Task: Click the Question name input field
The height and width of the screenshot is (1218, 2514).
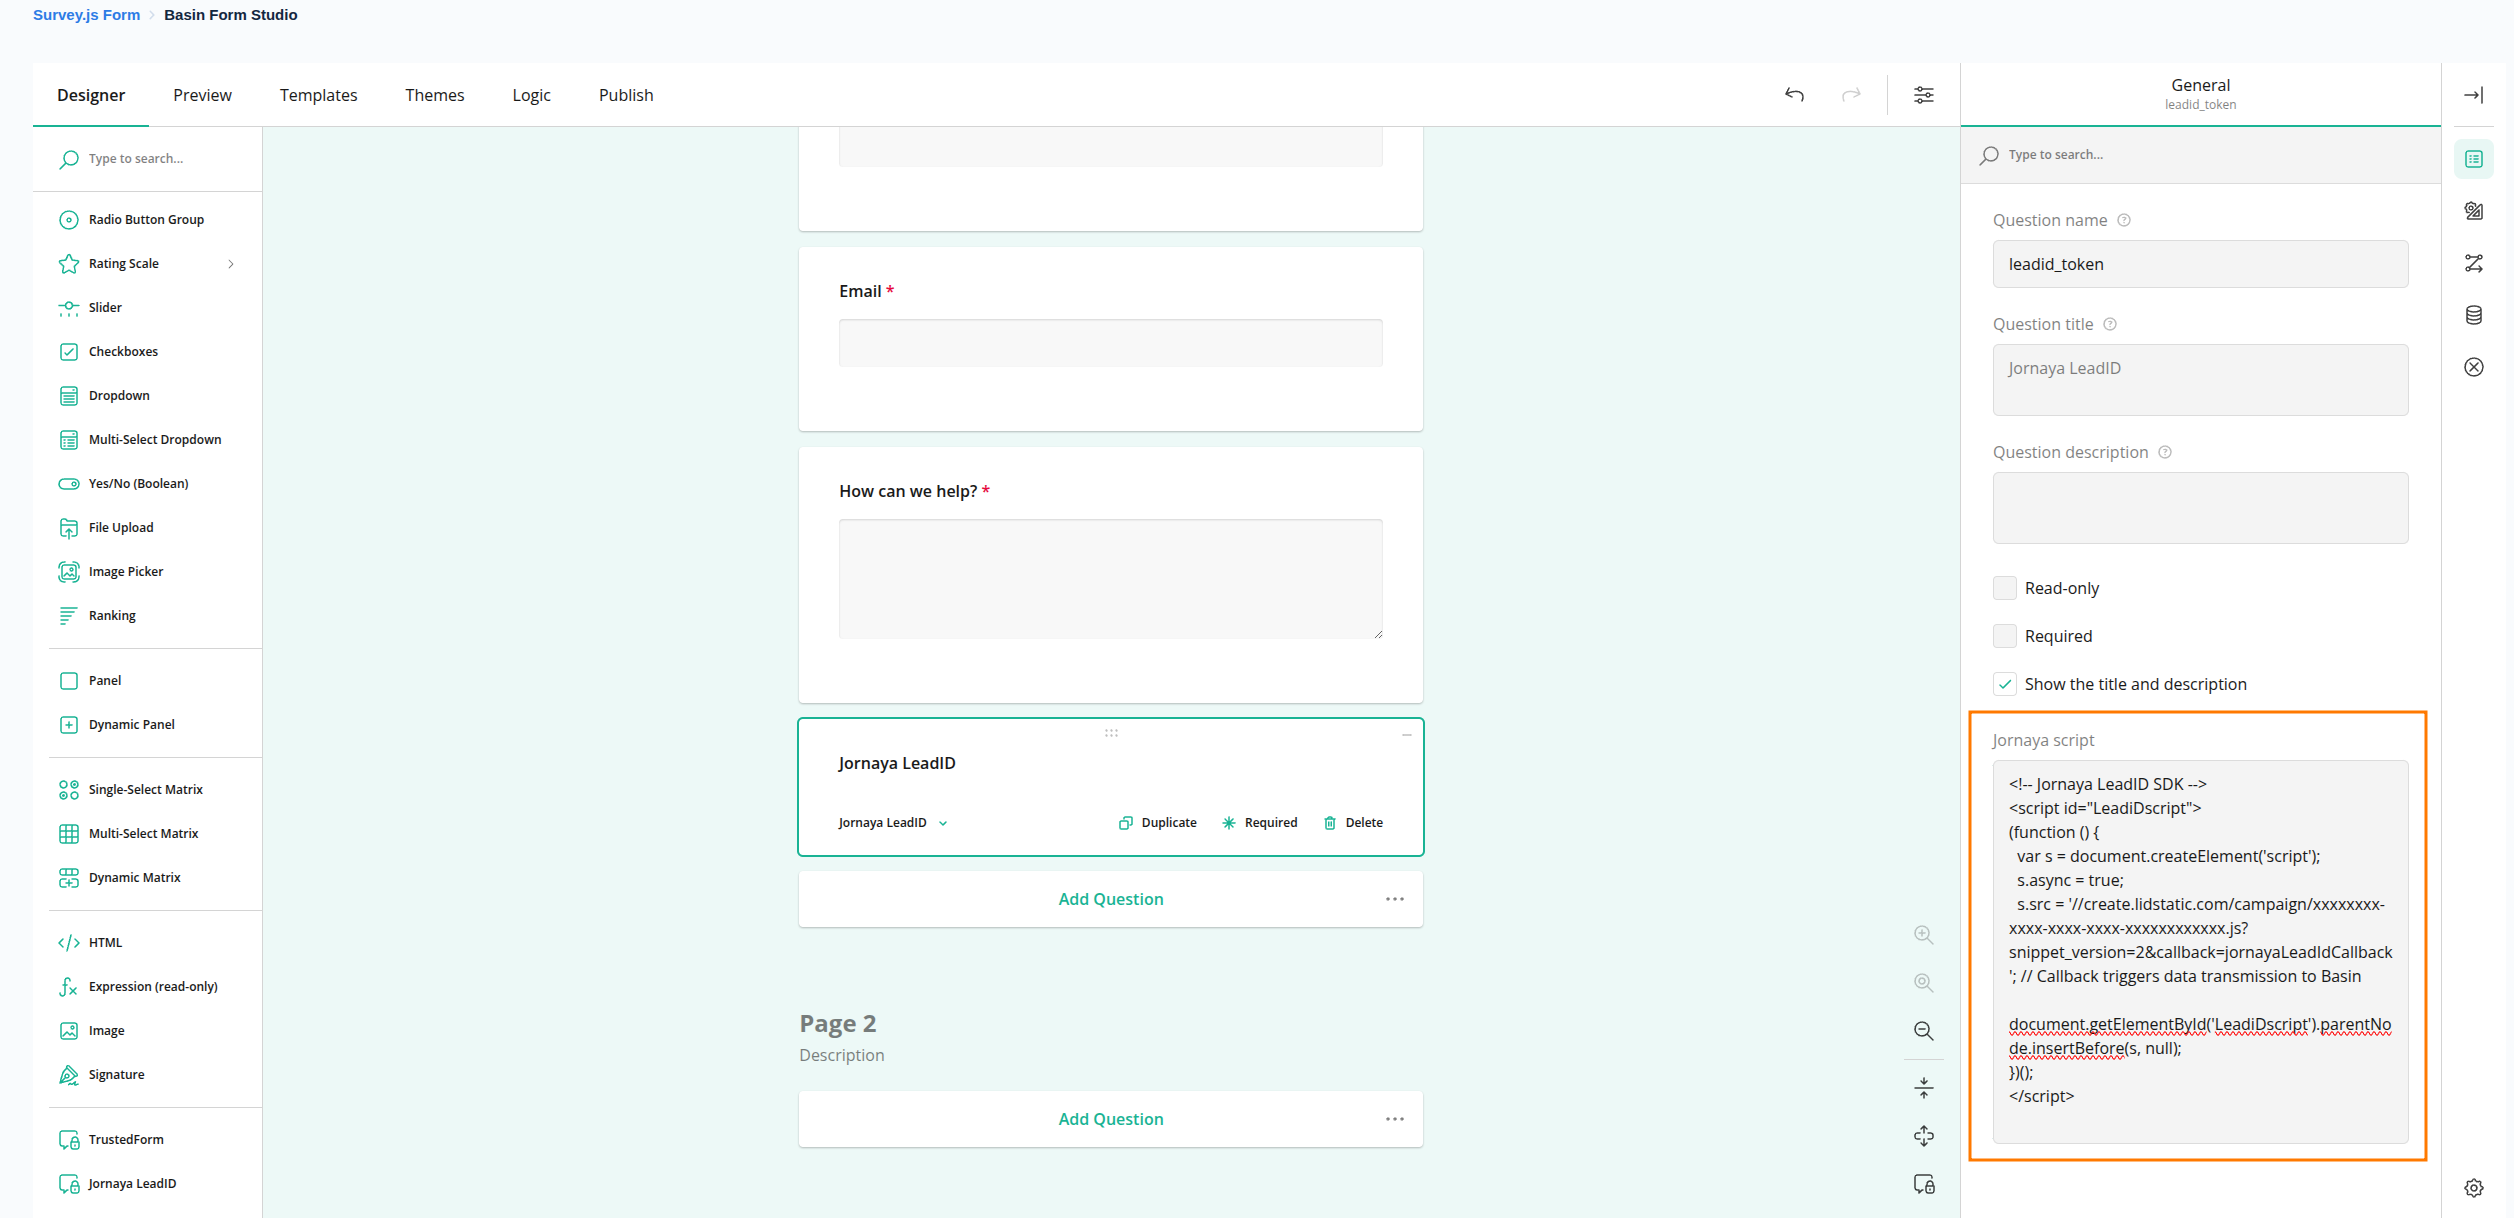Action: click(2200, 264)
